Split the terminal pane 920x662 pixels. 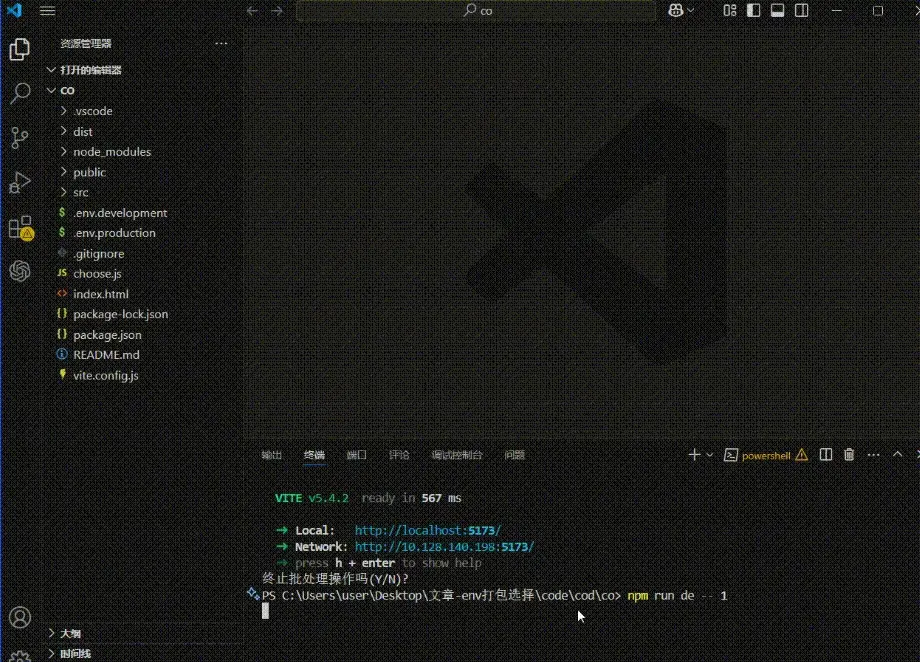826,455
